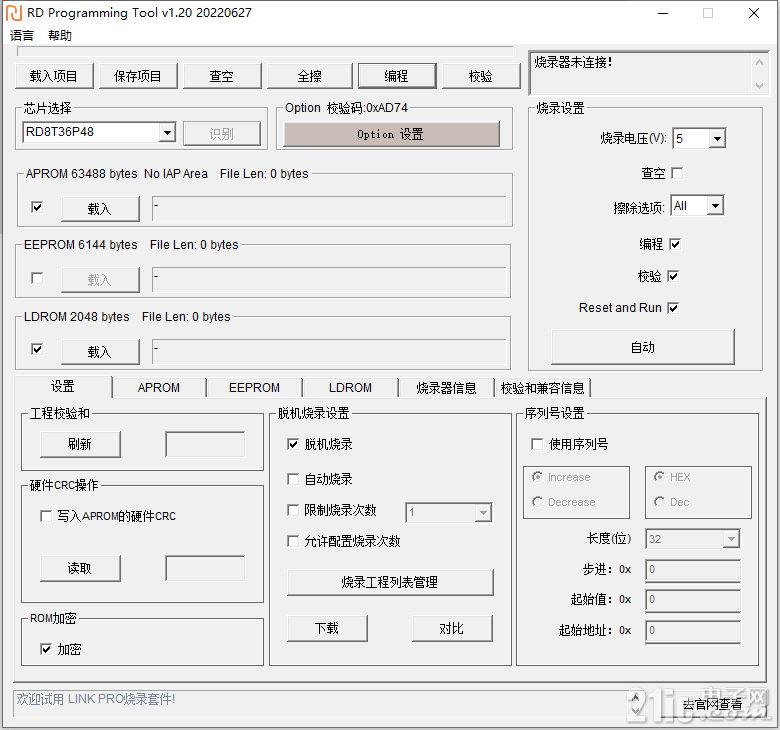Image resolution: width=780 pixels, height=730 pixels.
Task: Toggle the 编程 checkbox in 烧录设置
Action: click(675, 244)
